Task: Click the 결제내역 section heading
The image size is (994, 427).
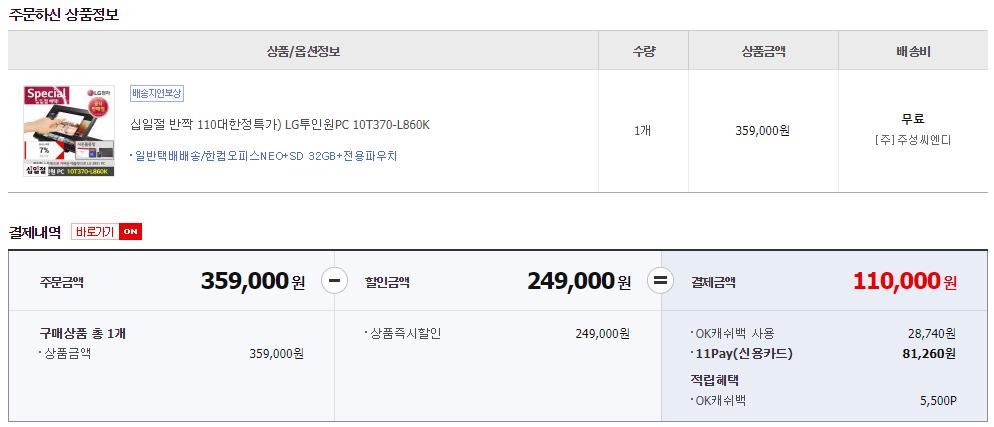Action: pos(35,232)
